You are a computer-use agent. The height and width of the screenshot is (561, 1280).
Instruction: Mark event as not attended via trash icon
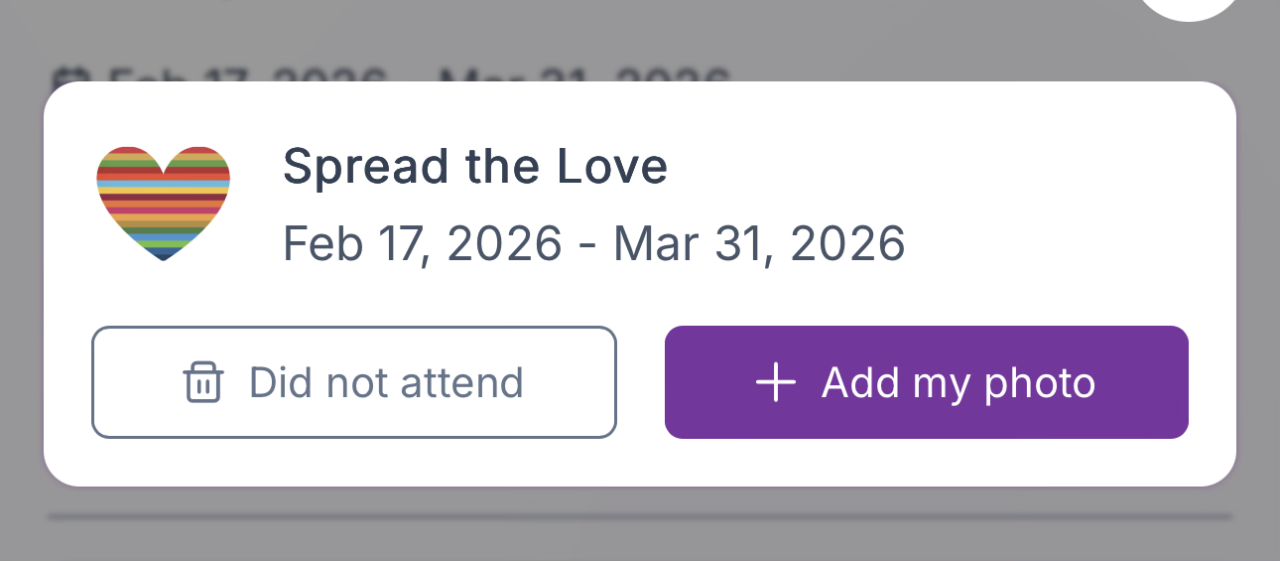[x=203, y=383]
